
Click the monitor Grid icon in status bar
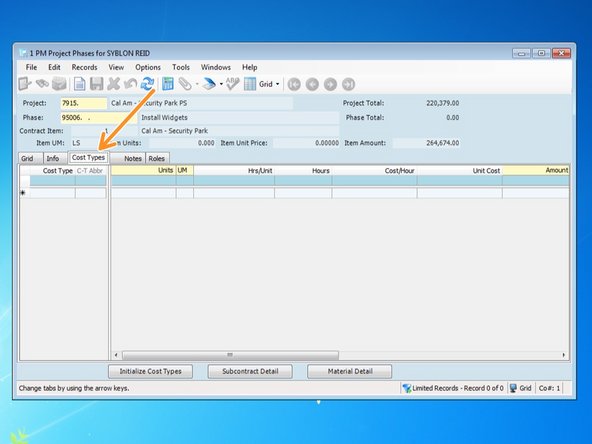coord(513,388)
